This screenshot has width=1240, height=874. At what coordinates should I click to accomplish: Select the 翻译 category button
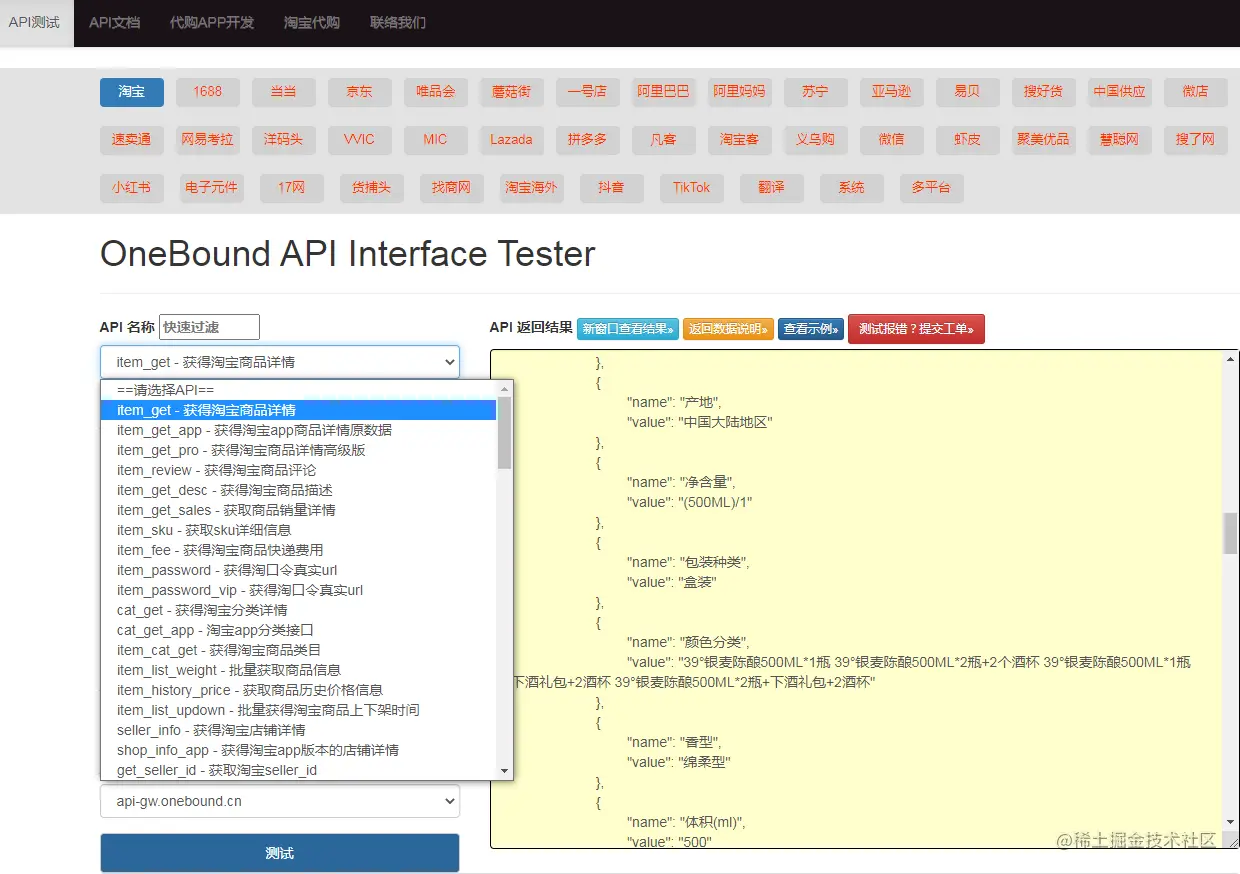(772, 188)
